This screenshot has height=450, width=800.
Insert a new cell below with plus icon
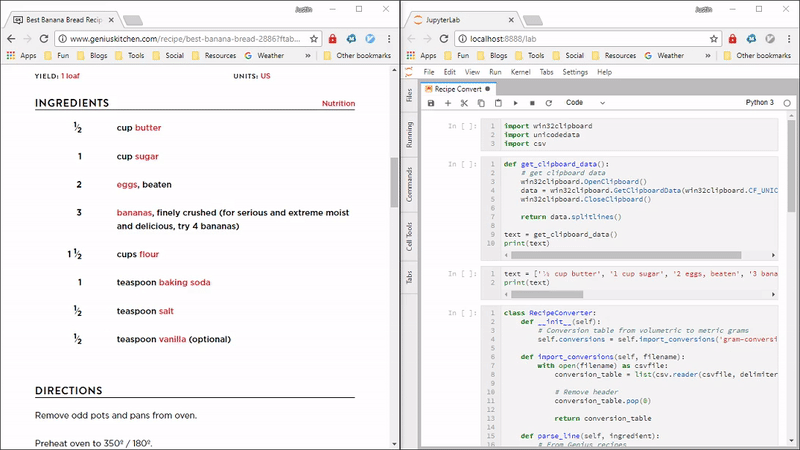pos(448,103)
